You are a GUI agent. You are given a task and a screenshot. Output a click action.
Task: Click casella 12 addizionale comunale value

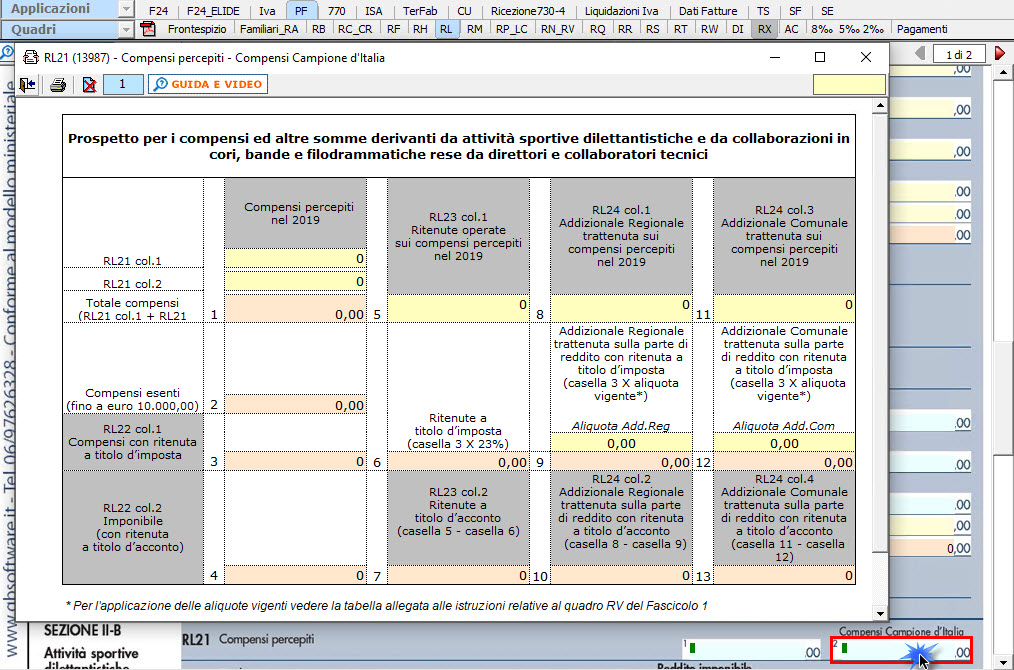[784, 462]
